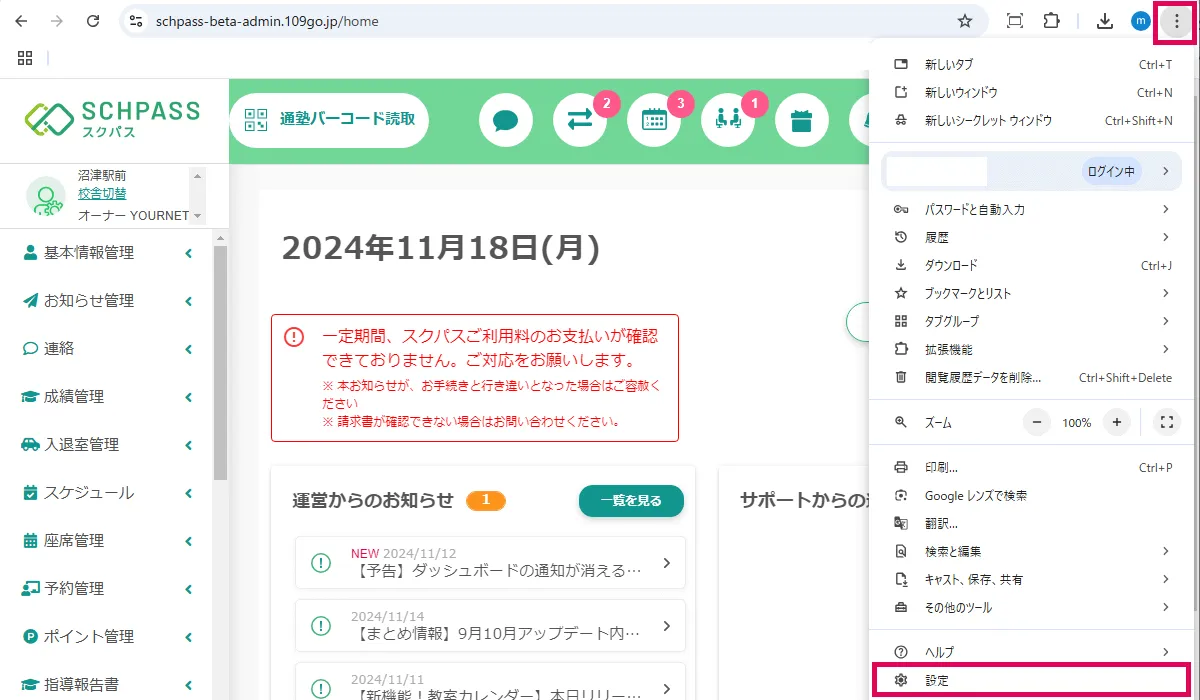1200x700 pixels.
Task: Open the green header calendar-event icon
Action: pos(801,120)
